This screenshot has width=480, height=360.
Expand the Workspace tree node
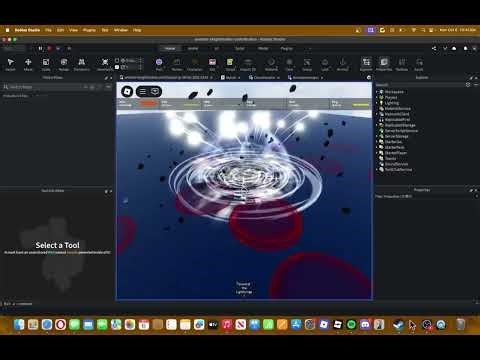(x=378, y=92)
